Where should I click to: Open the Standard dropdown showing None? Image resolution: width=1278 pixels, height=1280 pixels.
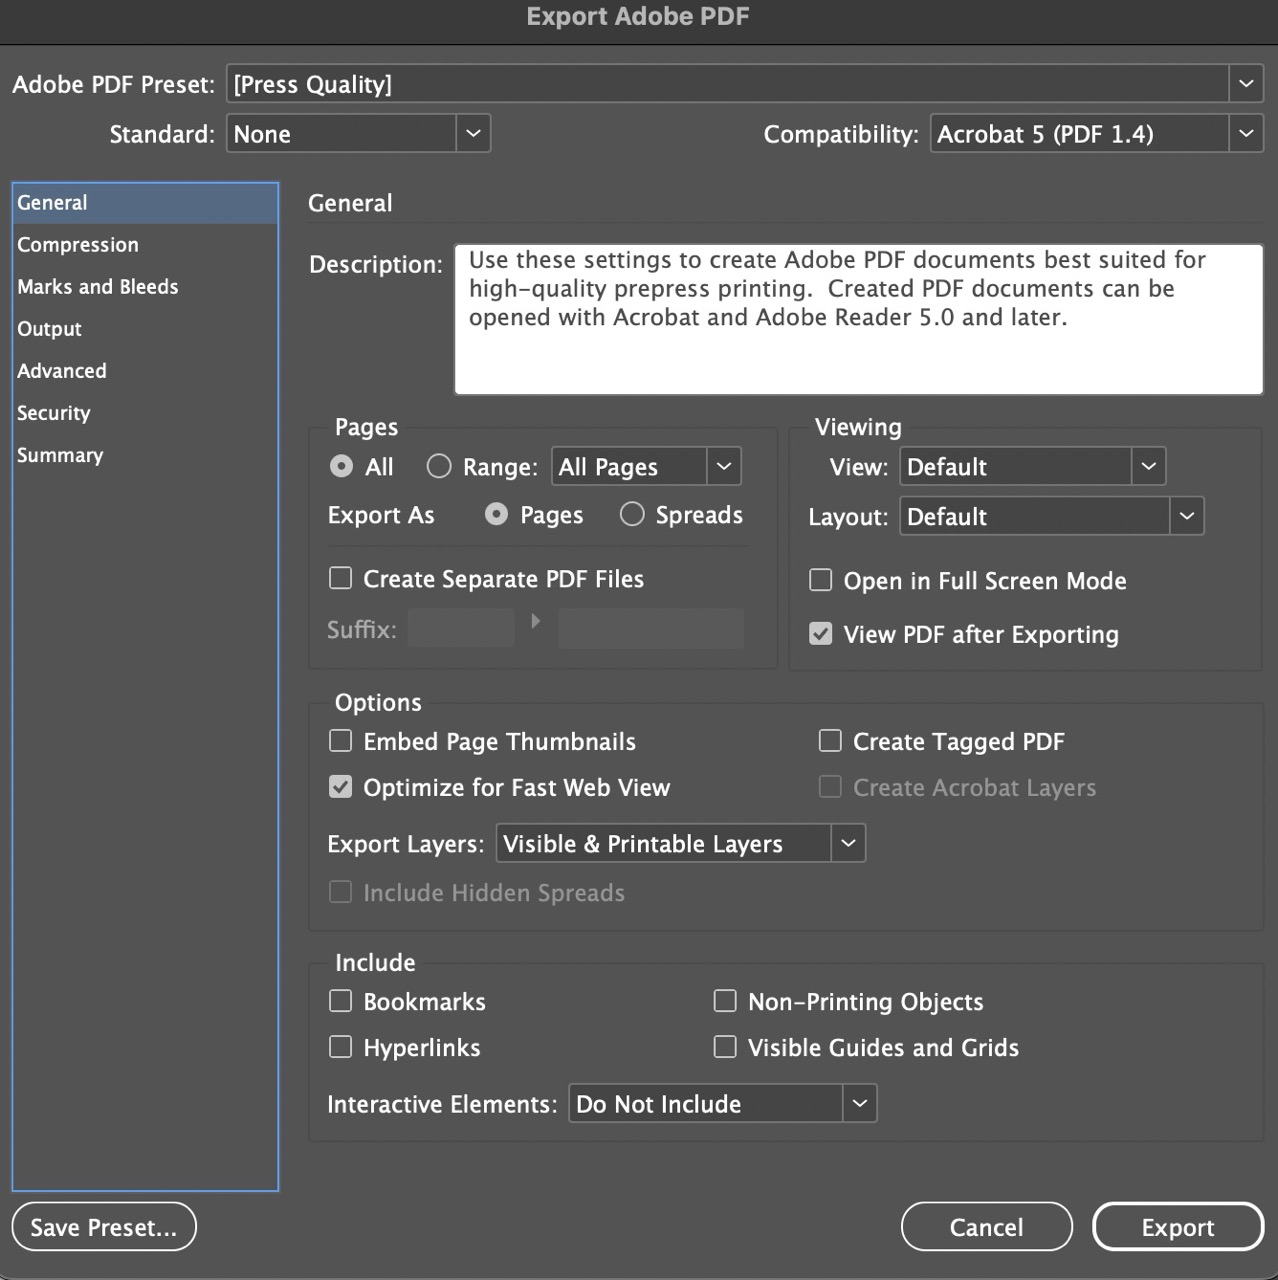pyautogui.click(x=358, y=133)
